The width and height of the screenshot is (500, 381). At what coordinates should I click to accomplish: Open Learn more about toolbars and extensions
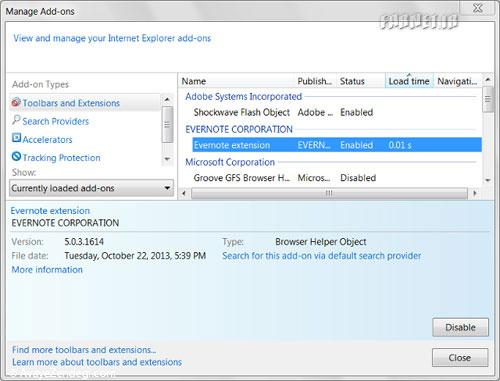97,362
